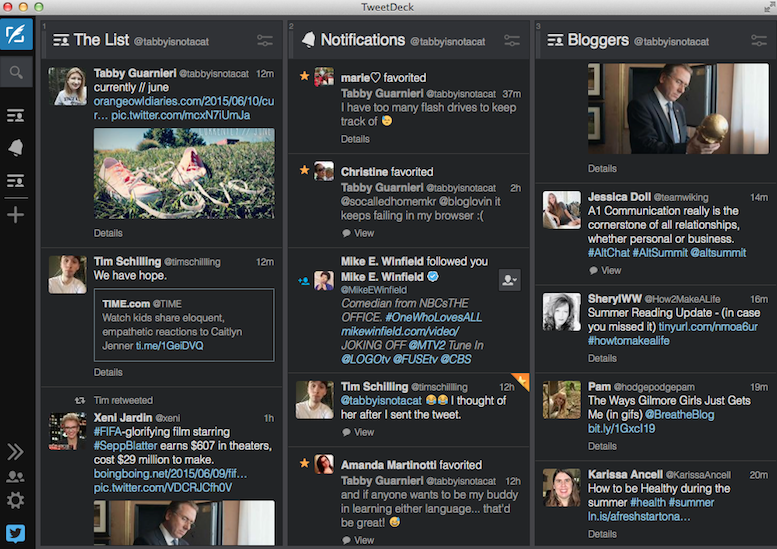777x549 pixels.
Task: Jump to Notifications column via bell sidebar icon
Action: [x=16, y=148]
